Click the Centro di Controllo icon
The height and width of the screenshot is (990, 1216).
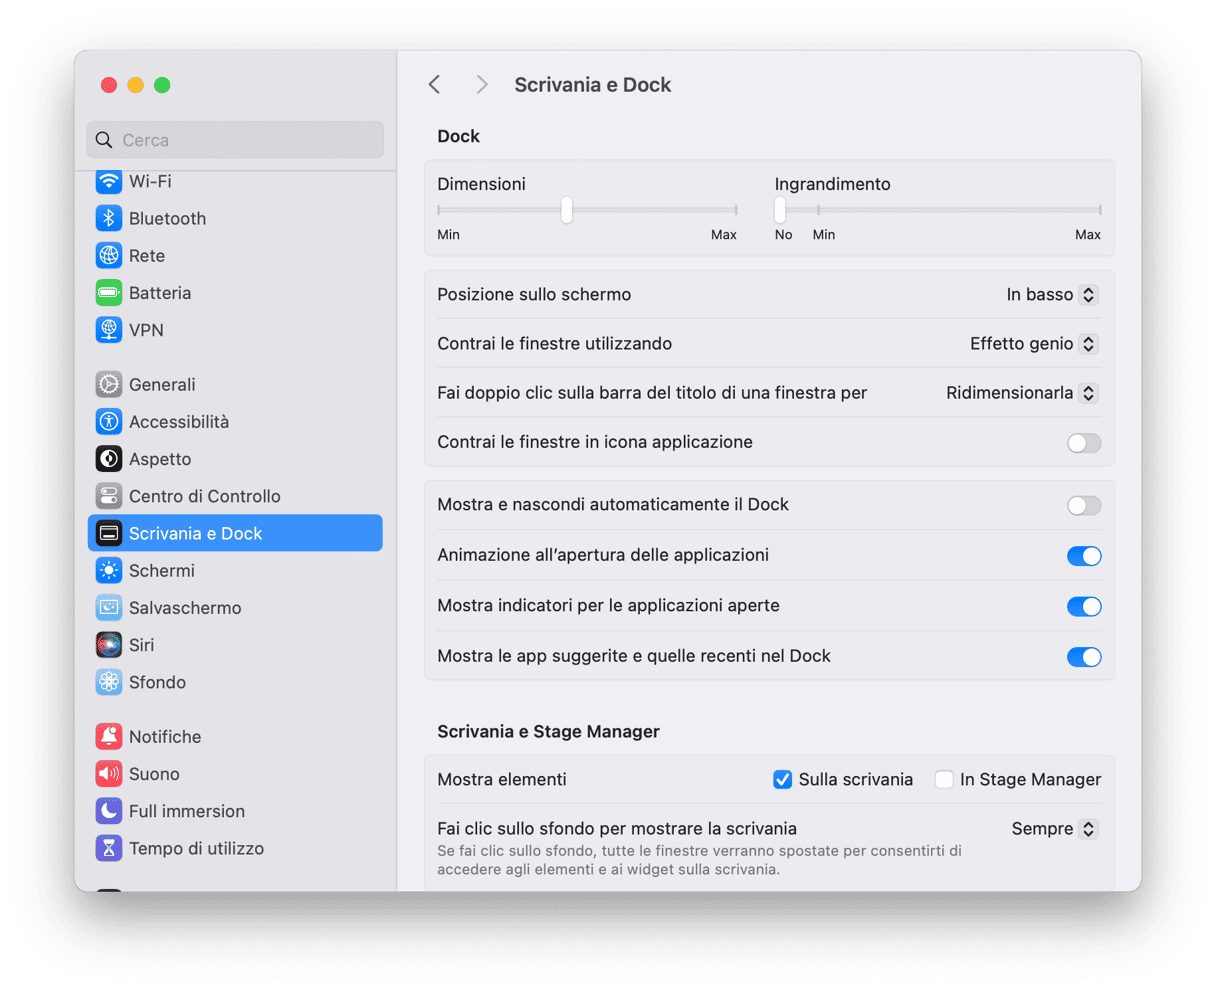(109, 496)
